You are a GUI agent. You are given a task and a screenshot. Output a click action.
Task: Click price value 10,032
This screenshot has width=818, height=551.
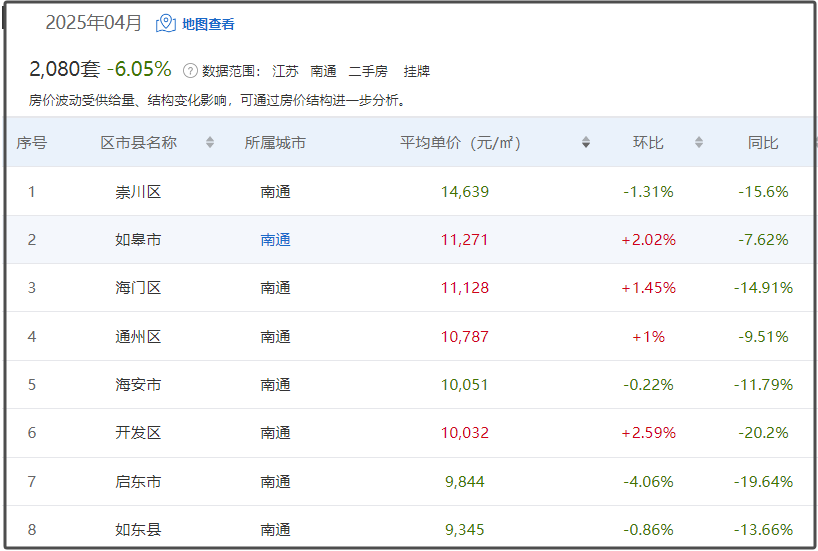[465, 433]
